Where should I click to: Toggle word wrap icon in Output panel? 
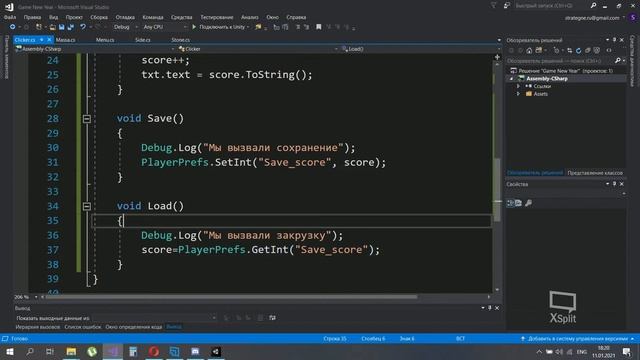click(x=272, y=318)
